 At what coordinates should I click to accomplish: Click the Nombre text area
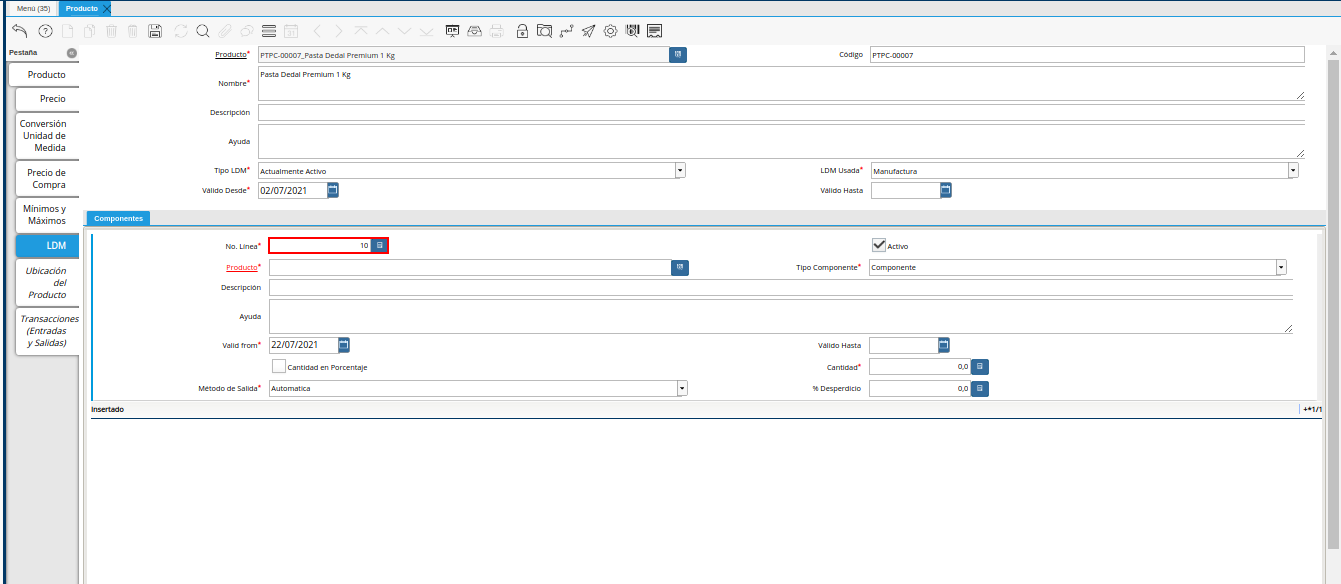781,84
